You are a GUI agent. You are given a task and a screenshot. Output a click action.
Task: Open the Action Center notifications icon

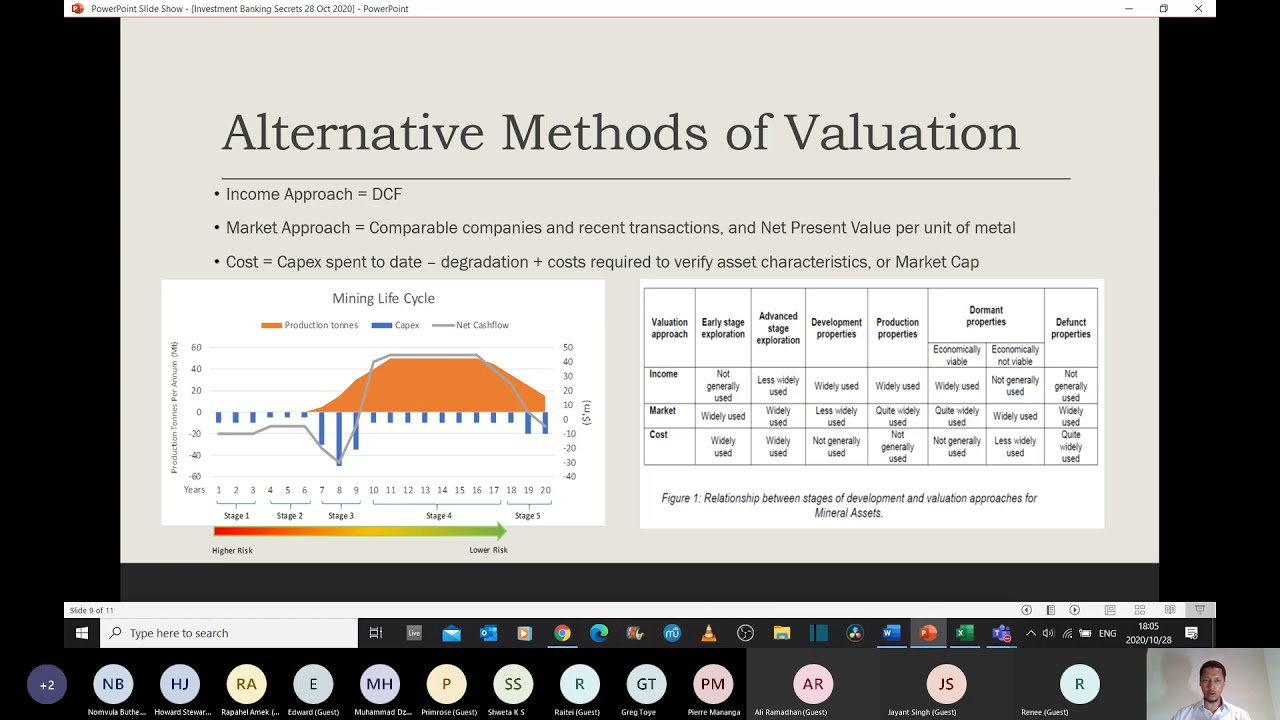click(1191, 633)
